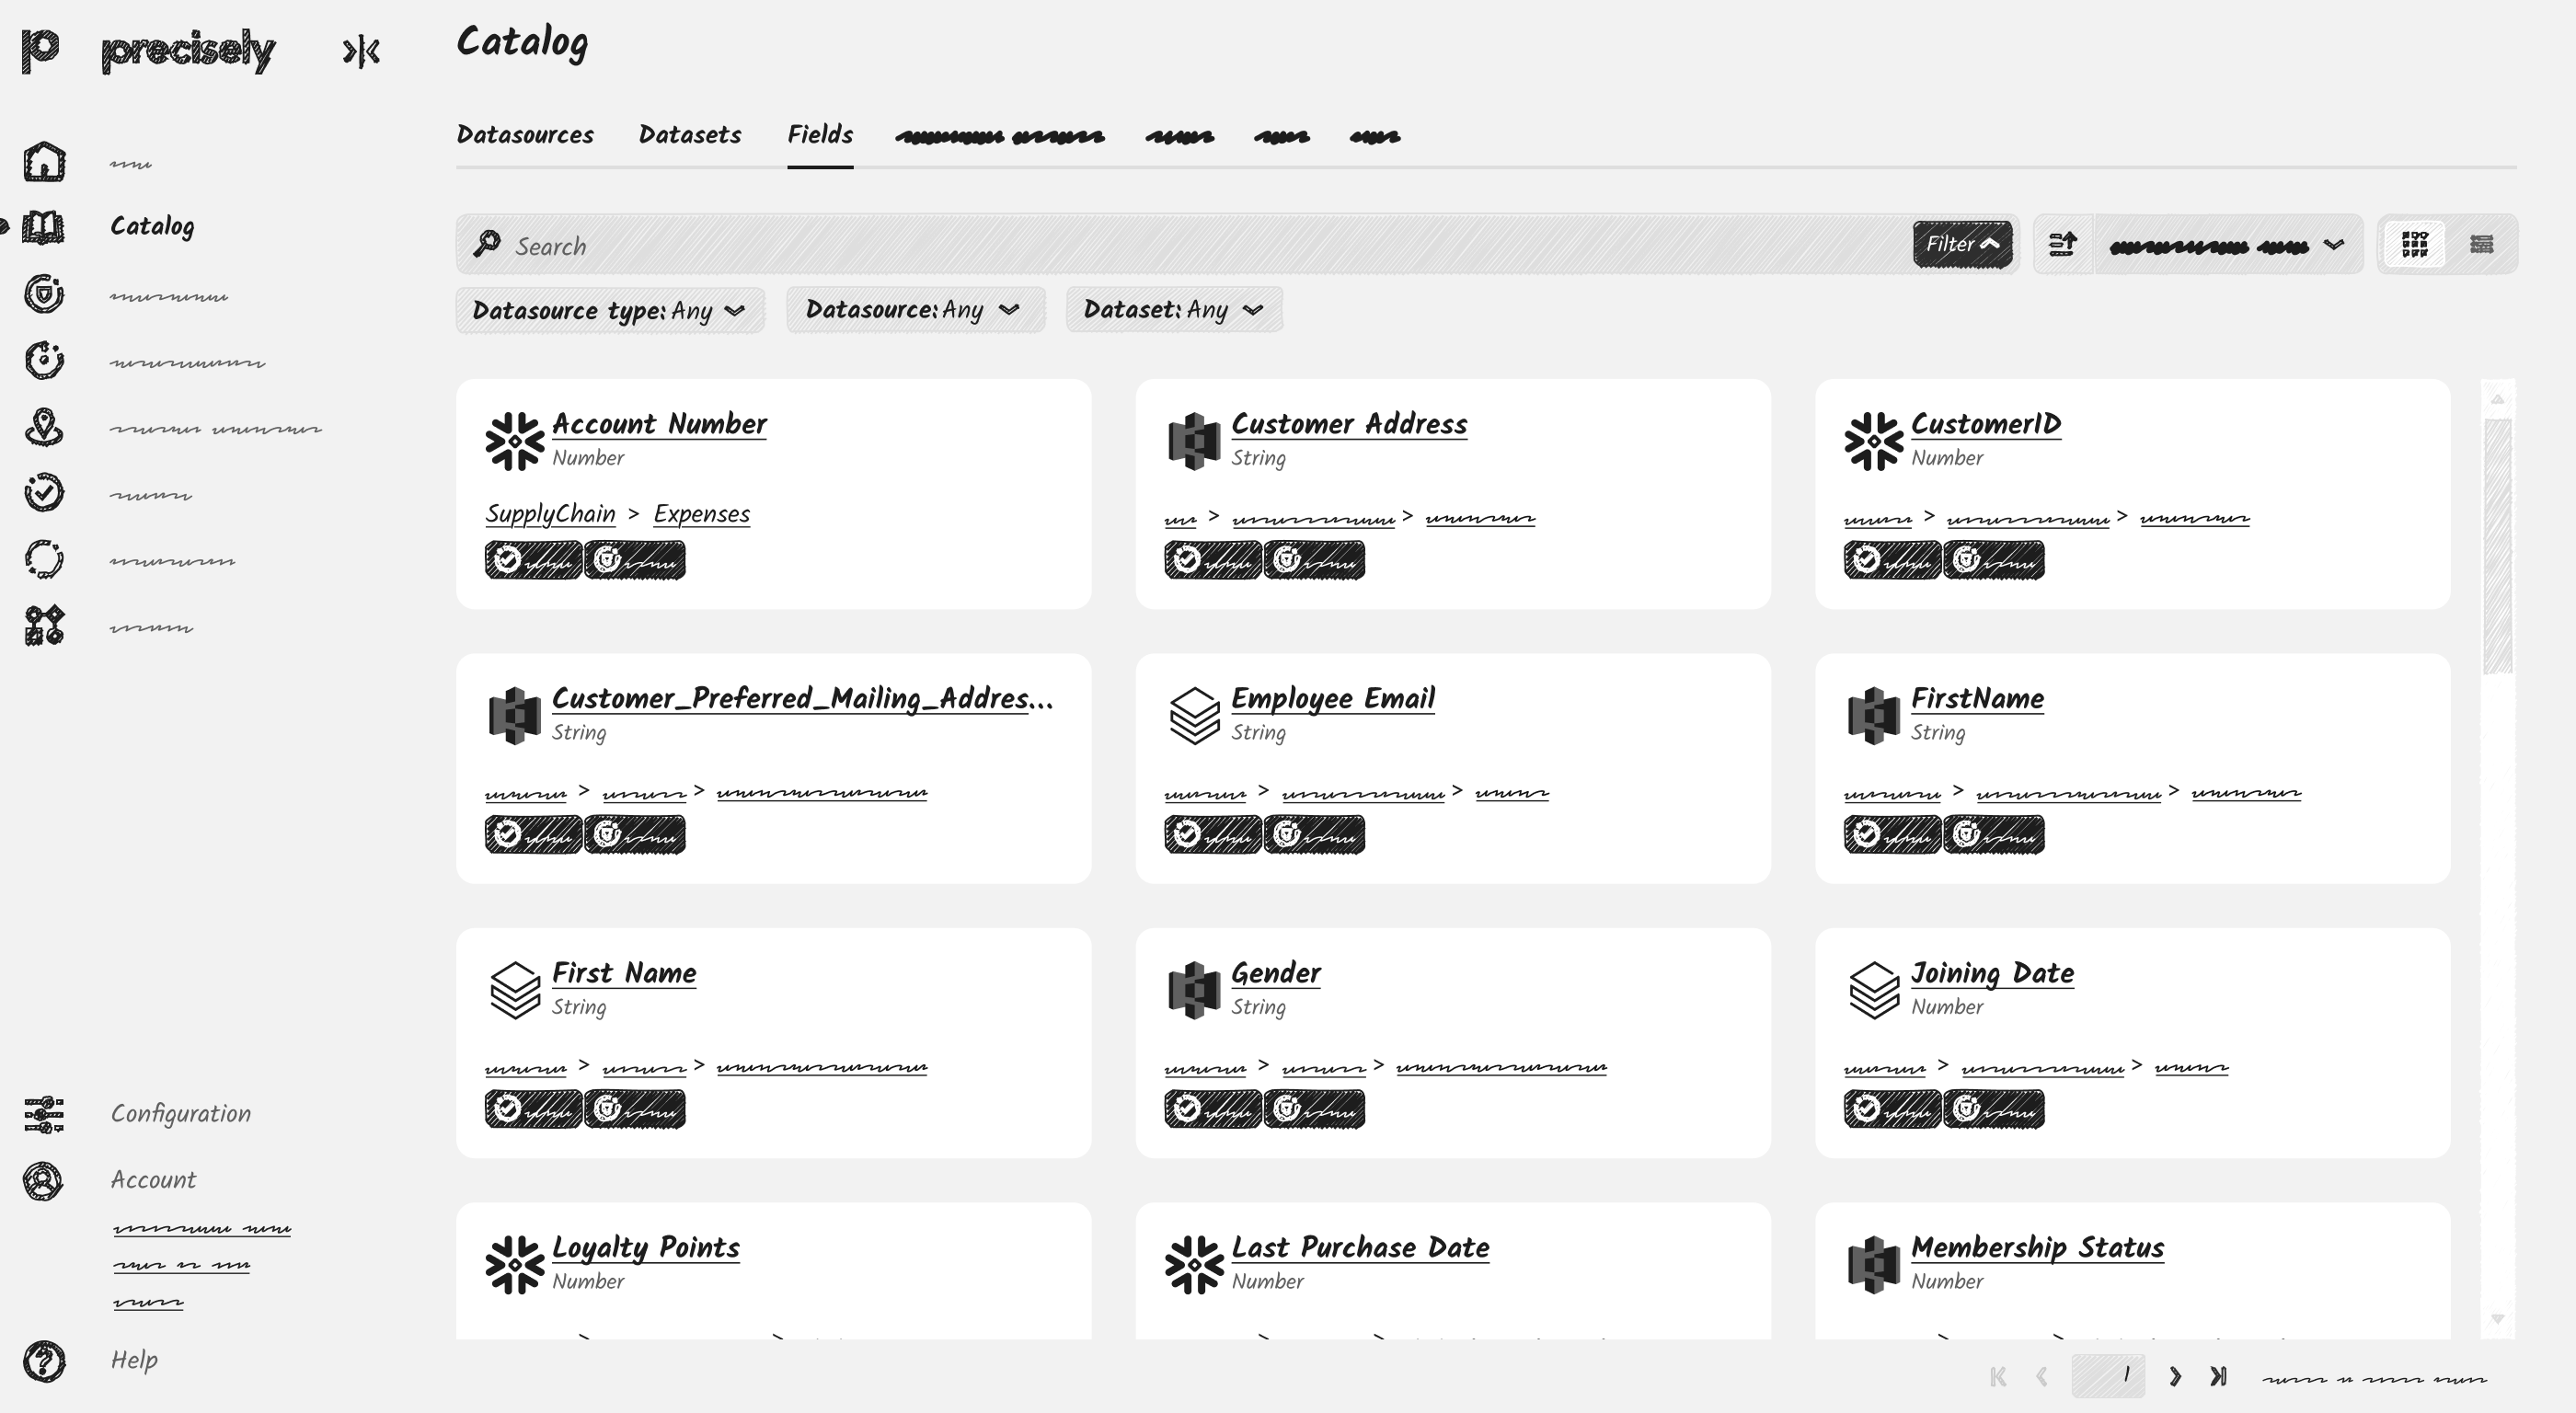Open the Membership Status field link
This screenshot has width=2576, height=1413.
click(x=2037, y=1248)
